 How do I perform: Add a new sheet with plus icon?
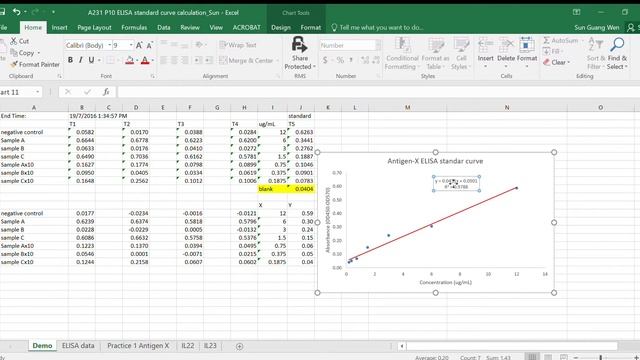239,346
